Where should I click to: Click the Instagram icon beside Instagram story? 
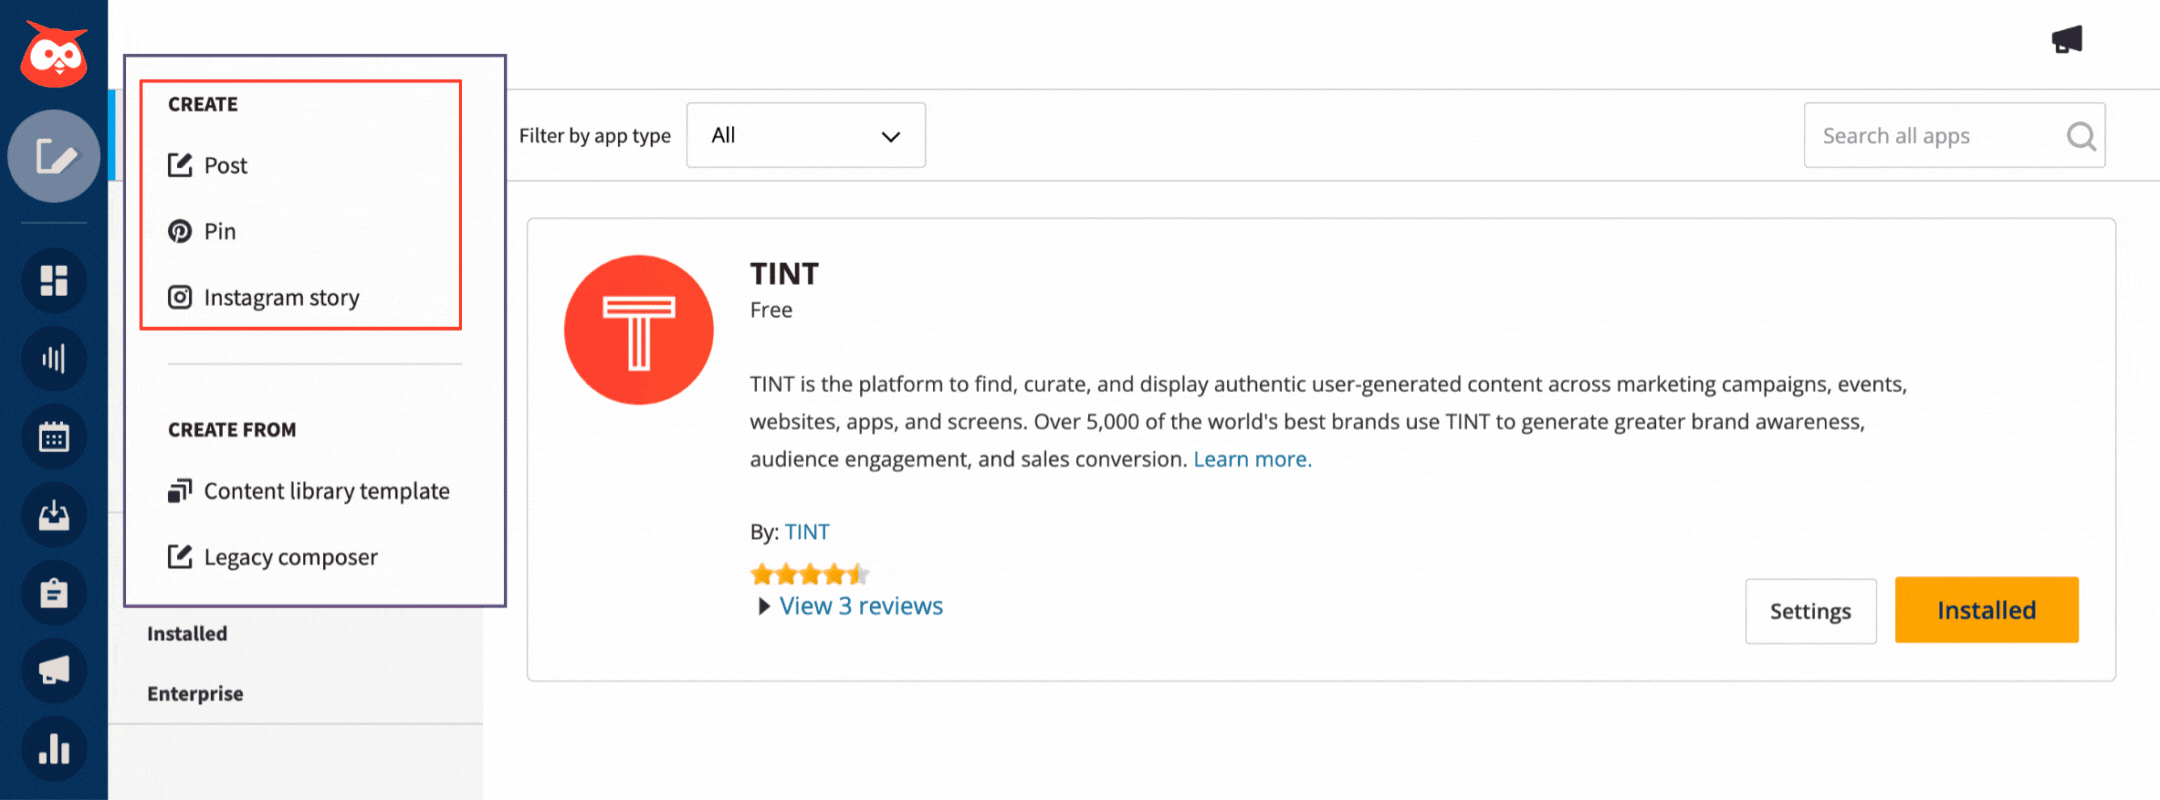click(180, 297)
